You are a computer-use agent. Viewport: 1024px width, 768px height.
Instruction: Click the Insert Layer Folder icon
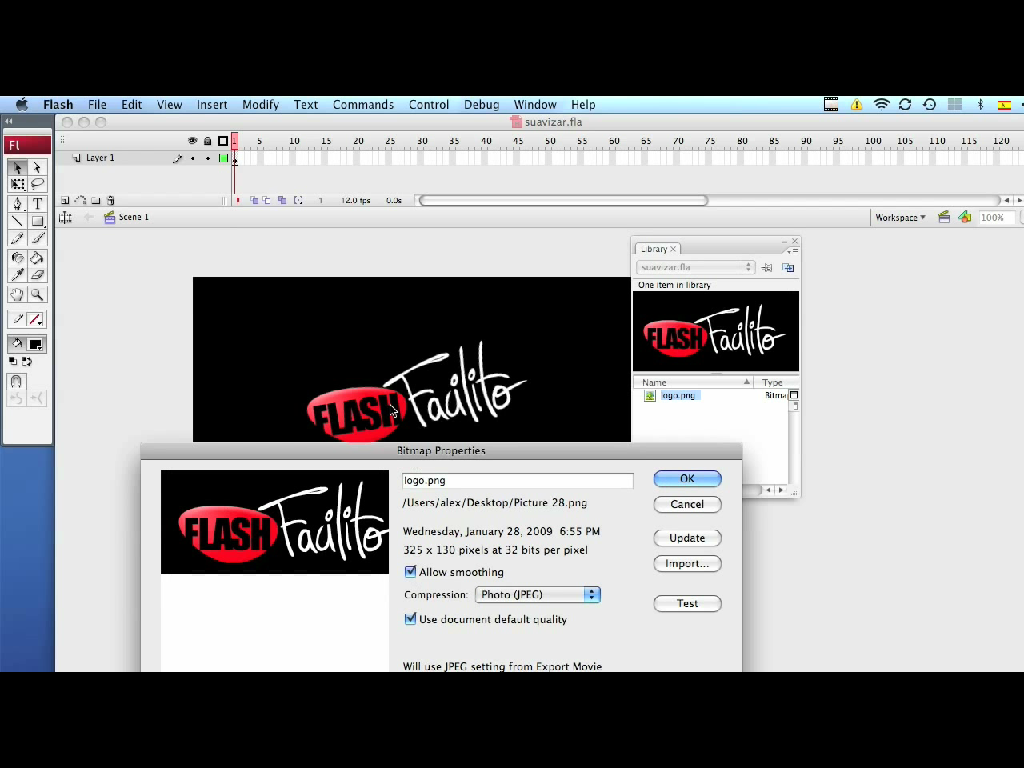[95, 200]
